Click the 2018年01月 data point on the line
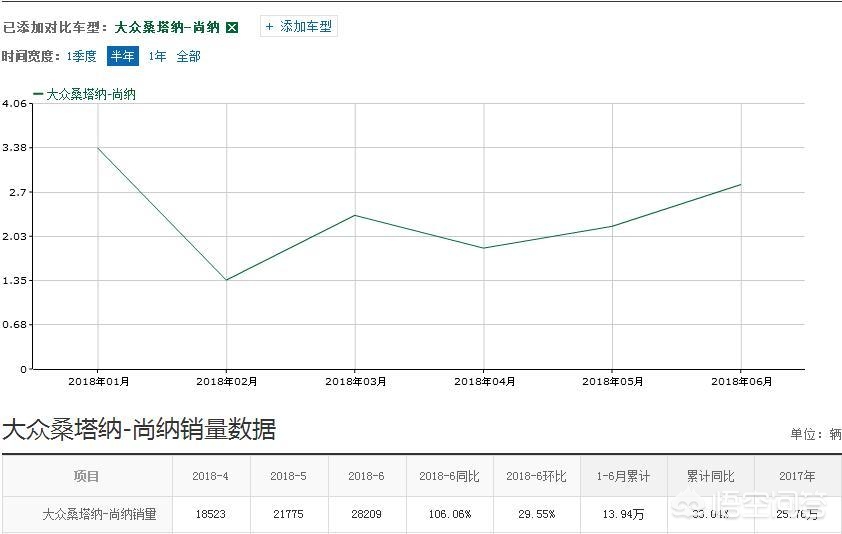The width and height of the screenshot is (842, 534). (x=98, y=148)
